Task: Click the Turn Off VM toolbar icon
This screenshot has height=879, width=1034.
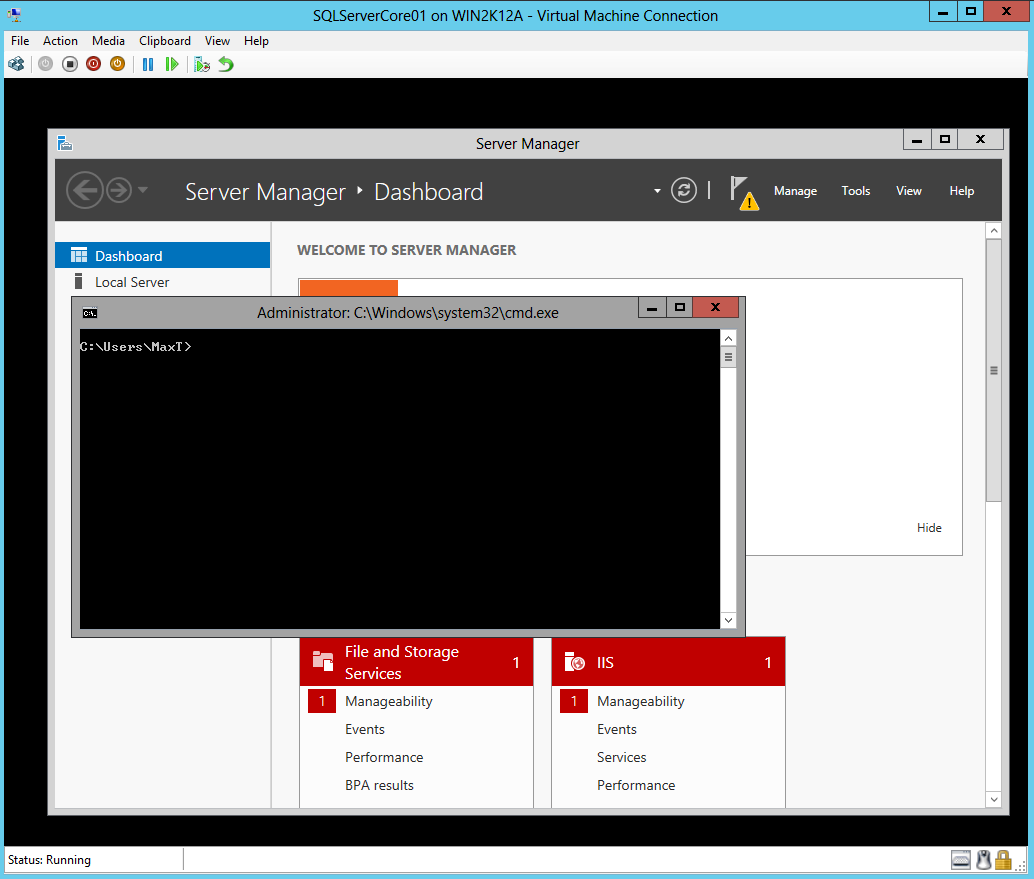Action: click(x=70, y=64)
